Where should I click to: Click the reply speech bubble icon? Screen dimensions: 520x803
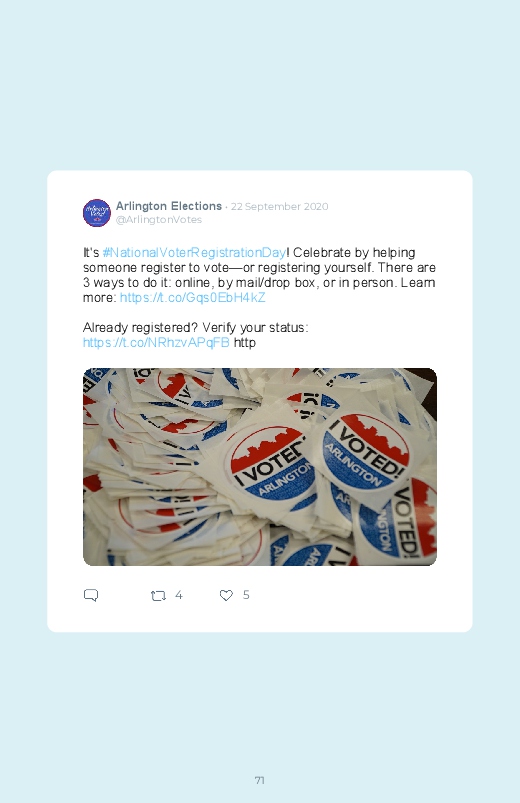tap(91, 595)
